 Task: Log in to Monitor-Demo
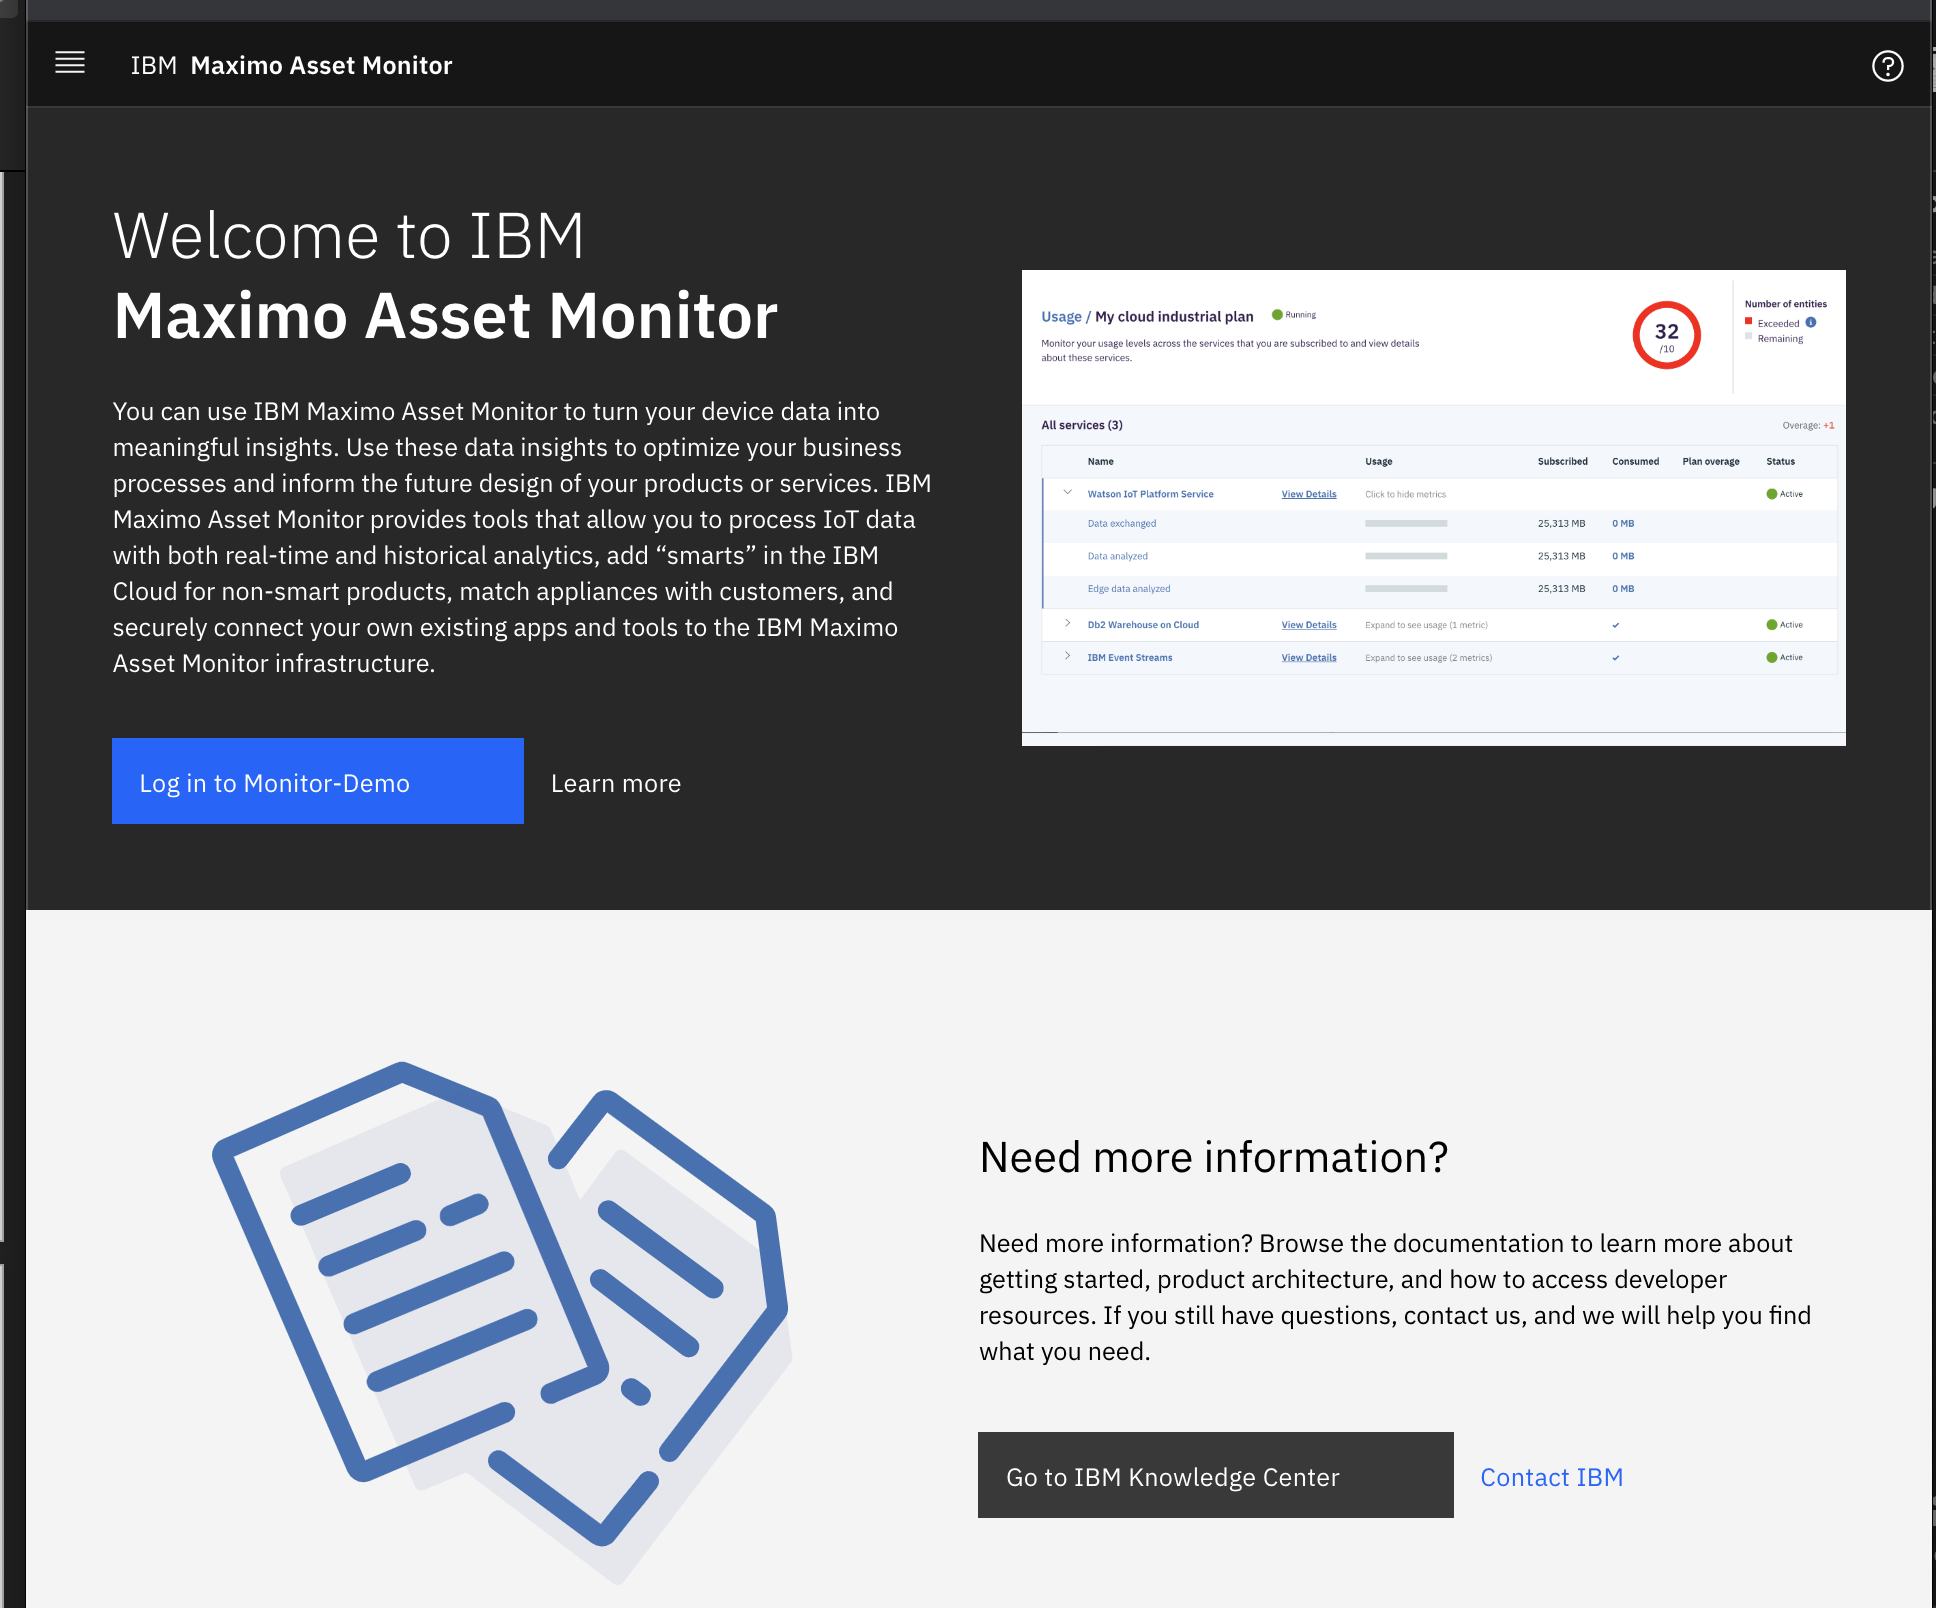(318, 781)
